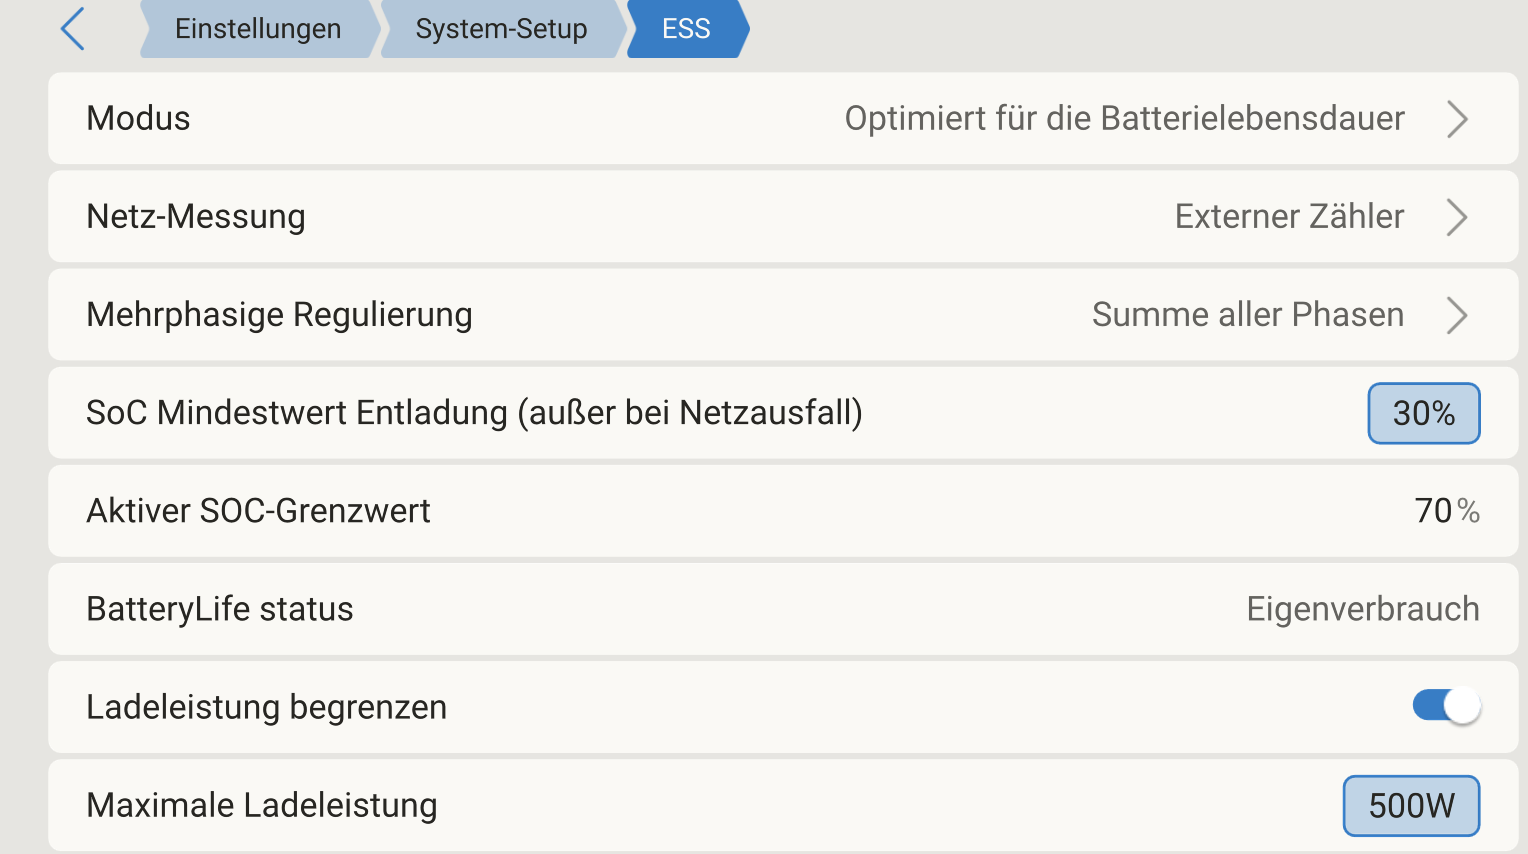Viewport: 1528px width, 854px height.
Task: Click the BatteryLife status label
Action: pyautogui.click(x=220, y=609)
